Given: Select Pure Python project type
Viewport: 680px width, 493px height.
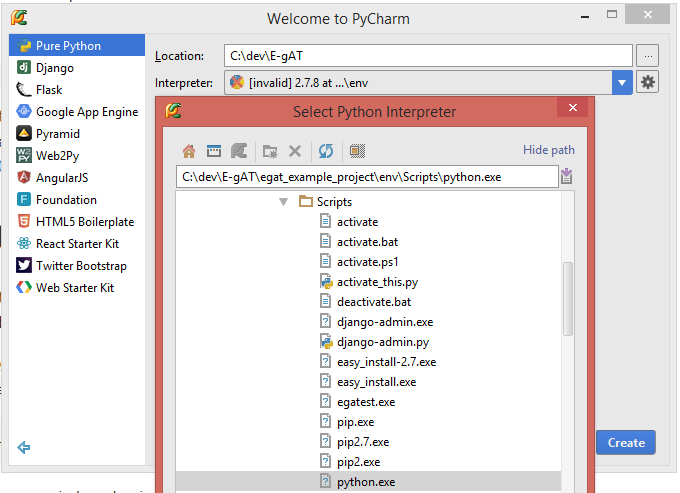Looking at the screenshot, I should (77, 46).
